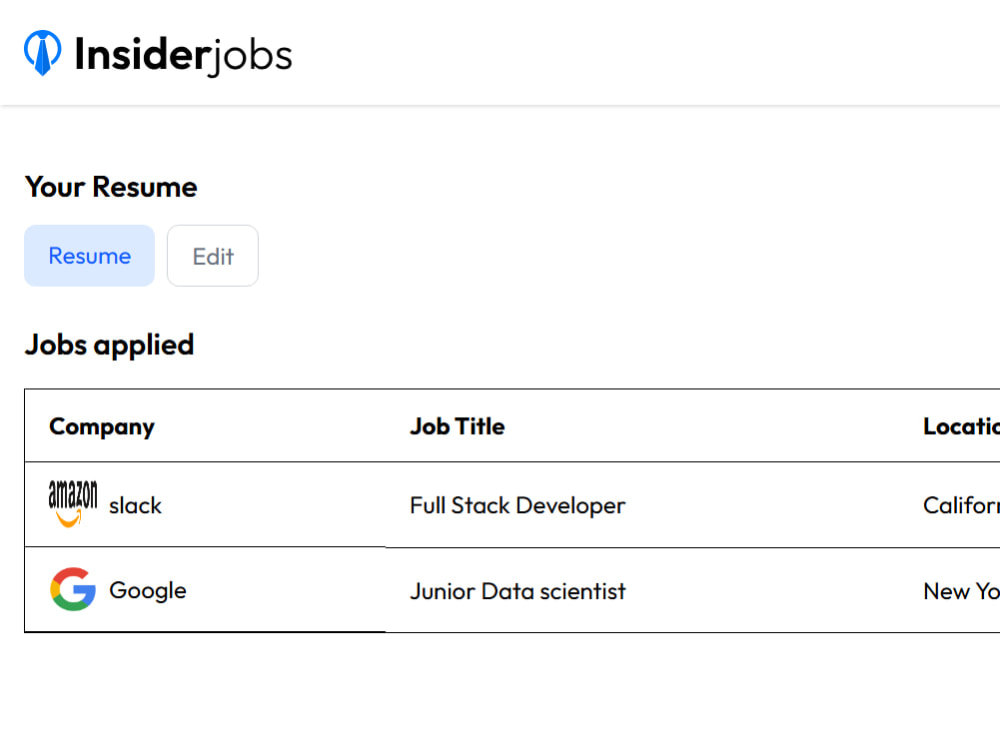Select the Google company name
This screenshot has height=749, width=1000.
tap(148, 591)
